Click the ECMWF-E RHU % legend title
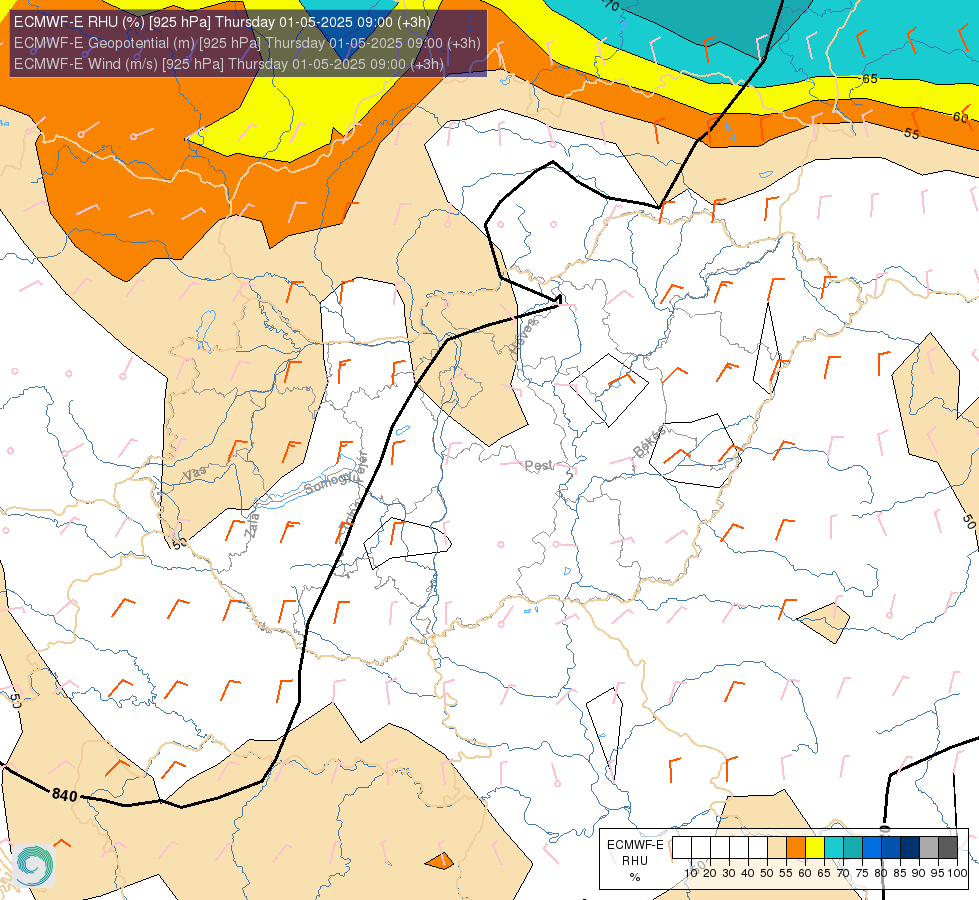The image size is (979, 900). [635, 861]
